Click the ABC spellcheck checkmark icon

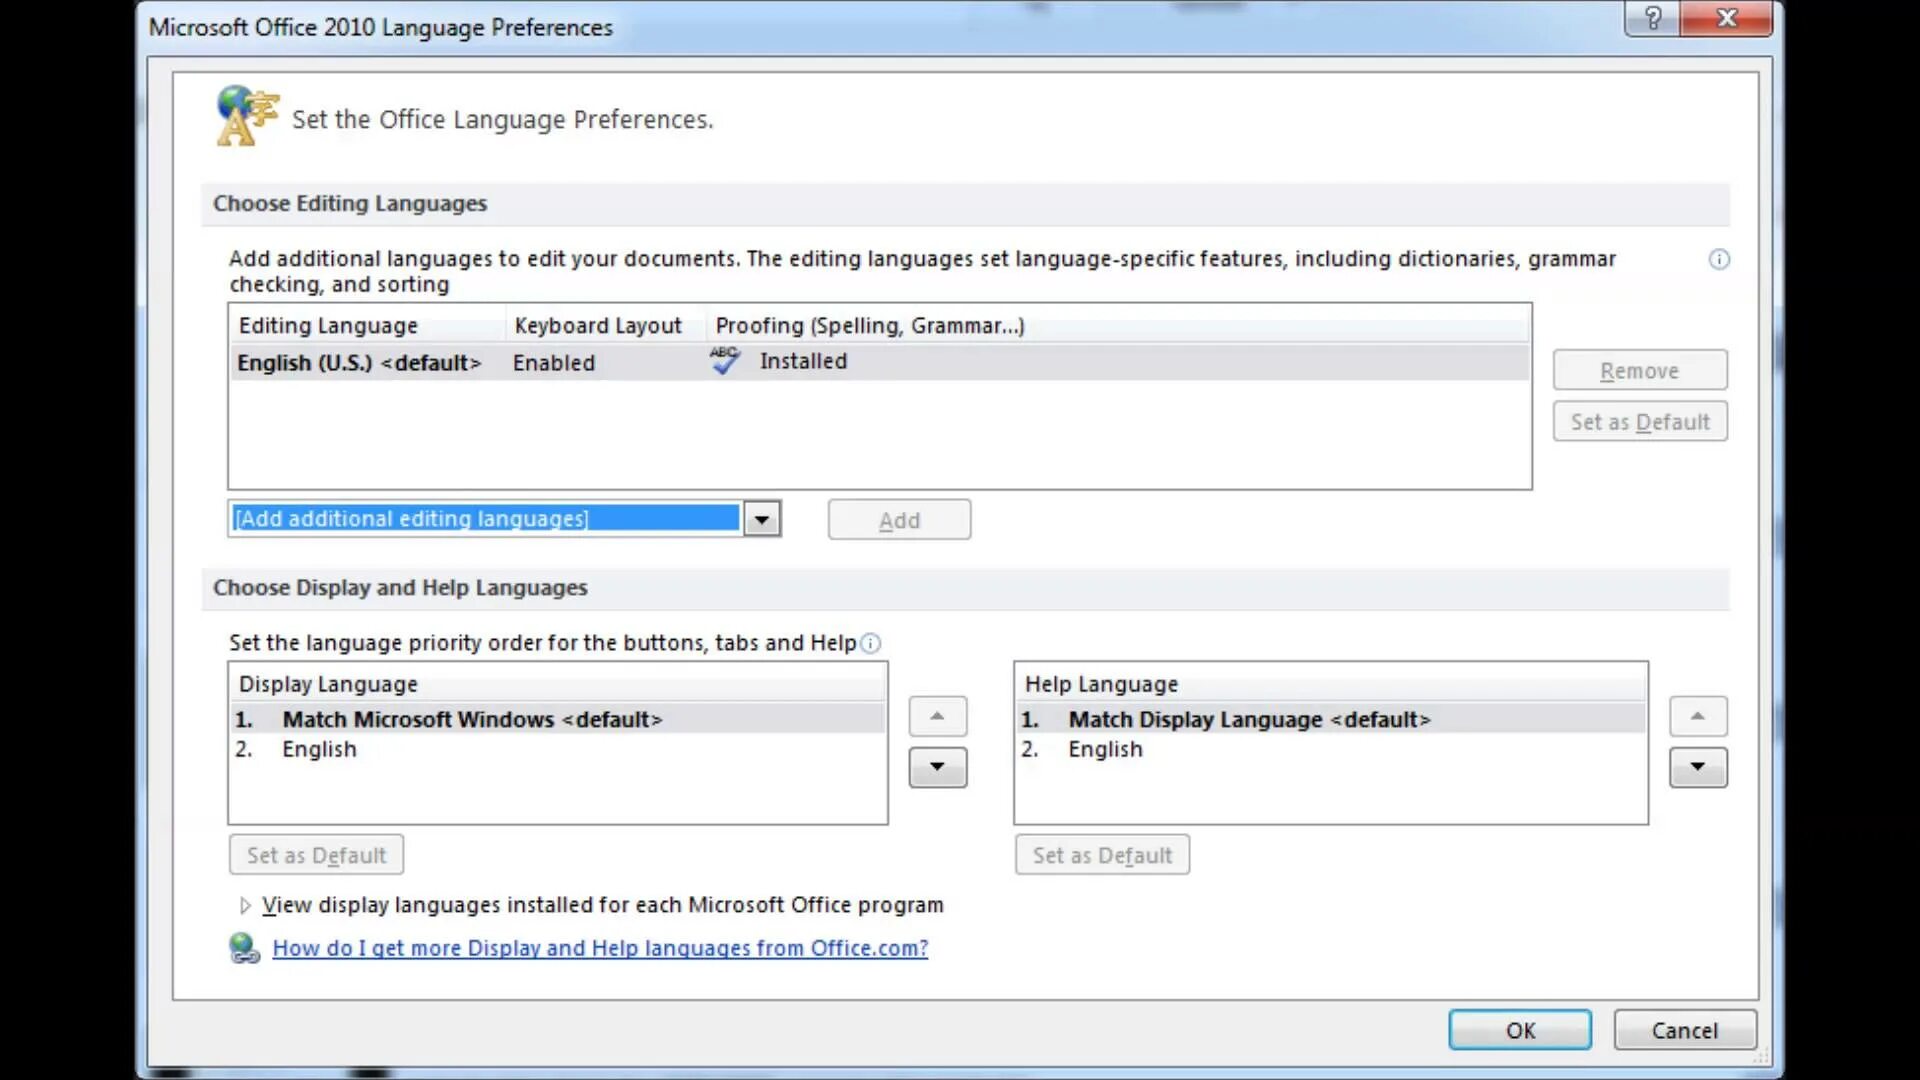[724, 360]
